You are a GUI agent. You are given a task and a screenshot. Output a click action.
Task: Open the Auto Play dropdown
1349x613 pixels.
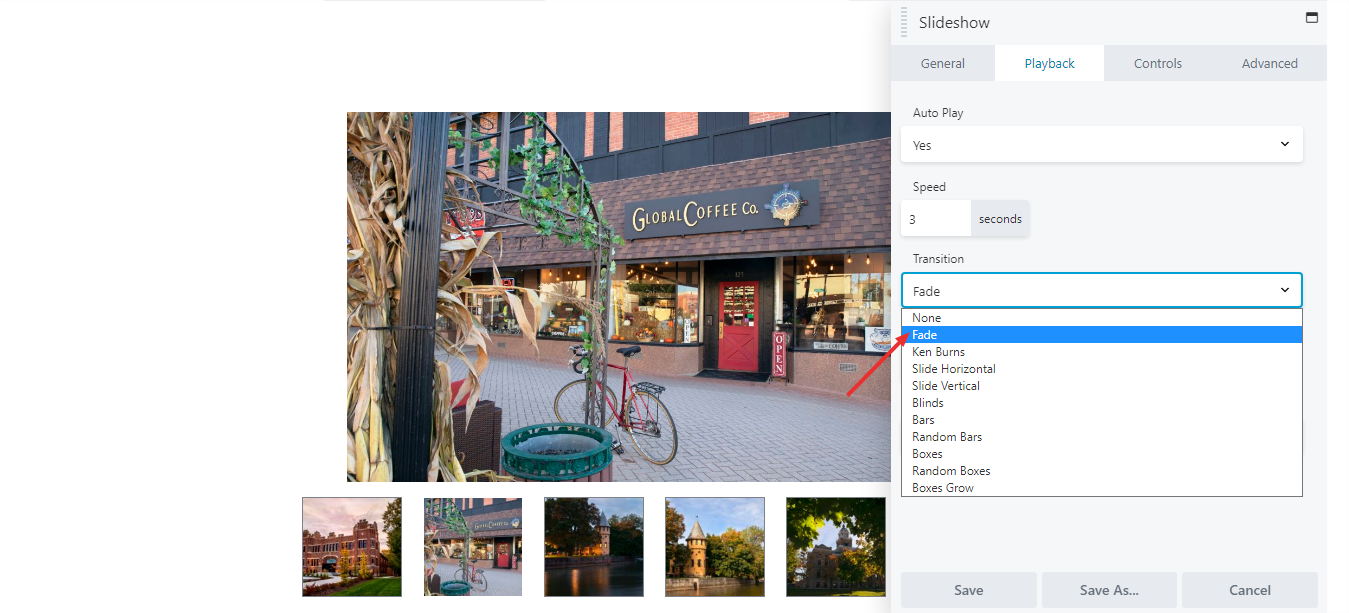[x=1102, y=144]
